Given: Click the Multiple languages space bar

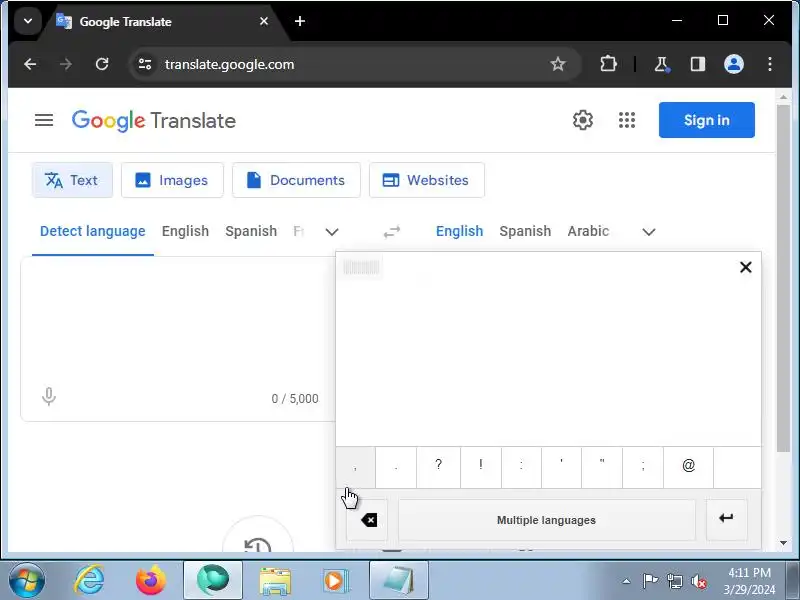Looking at the screenshot, I should coord(546,520).
